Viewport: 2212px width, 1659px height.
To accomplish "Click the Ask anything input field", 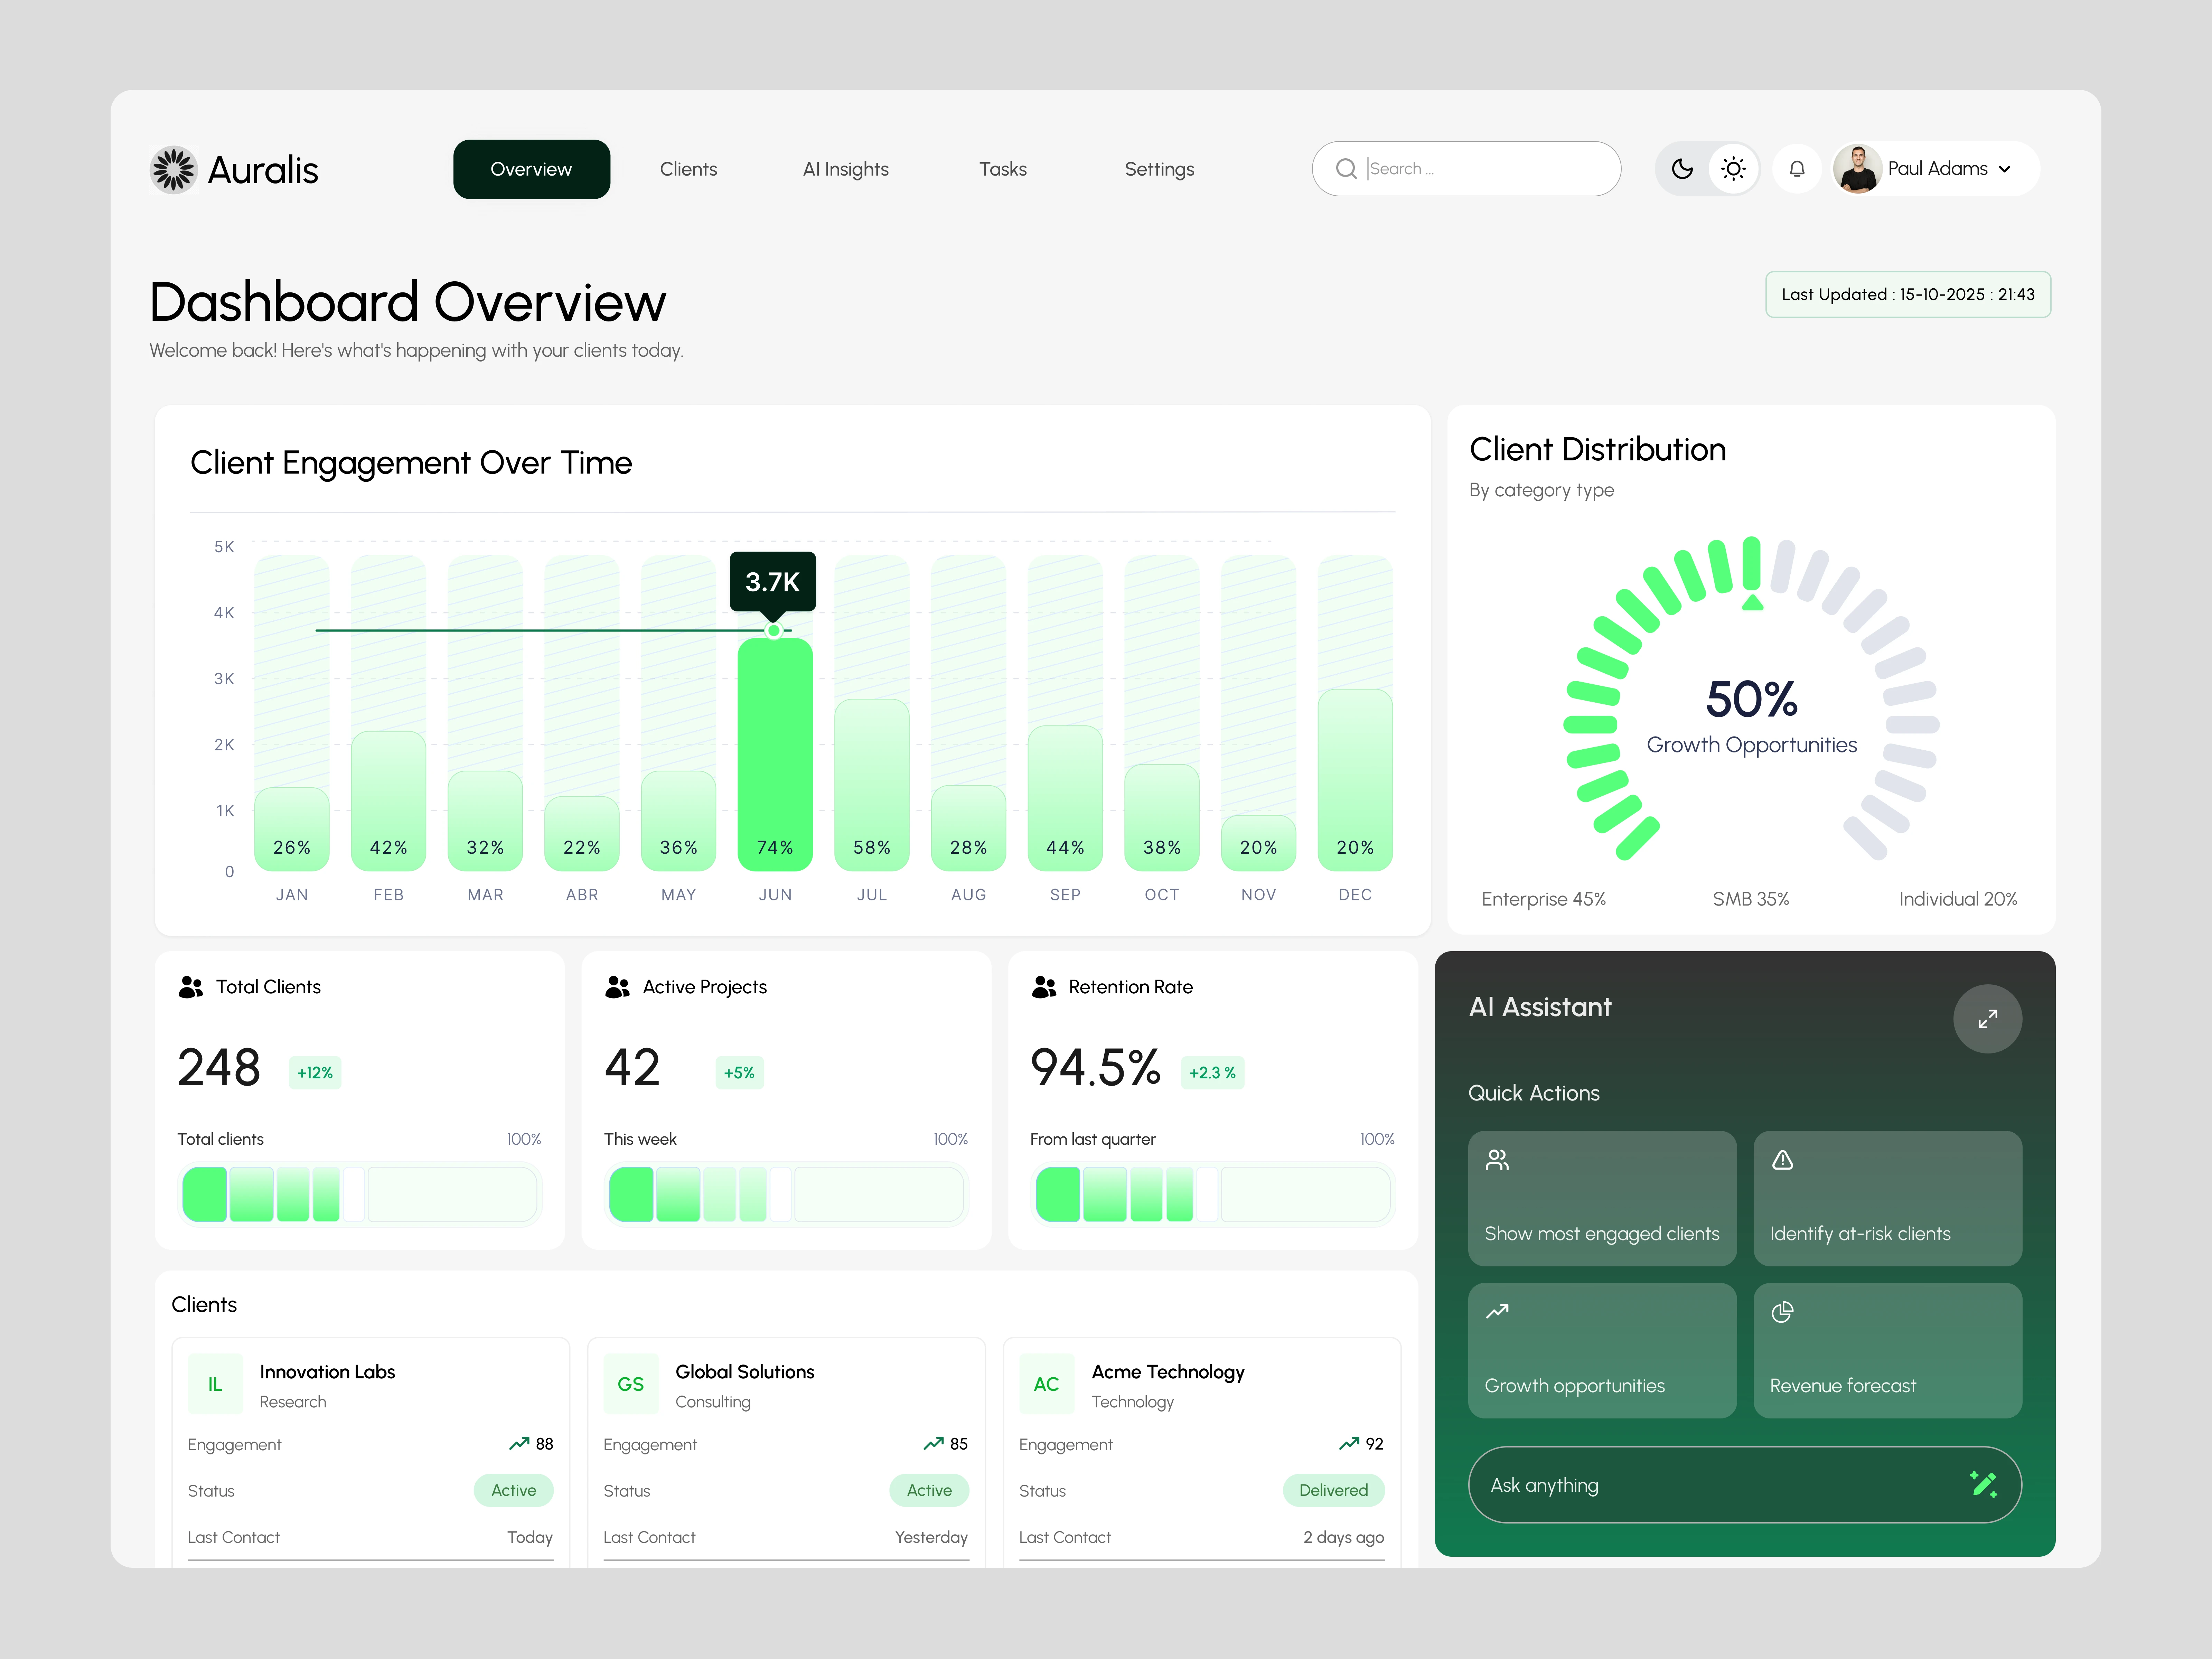I will pyautogui.click(x=1700, y=1485).
